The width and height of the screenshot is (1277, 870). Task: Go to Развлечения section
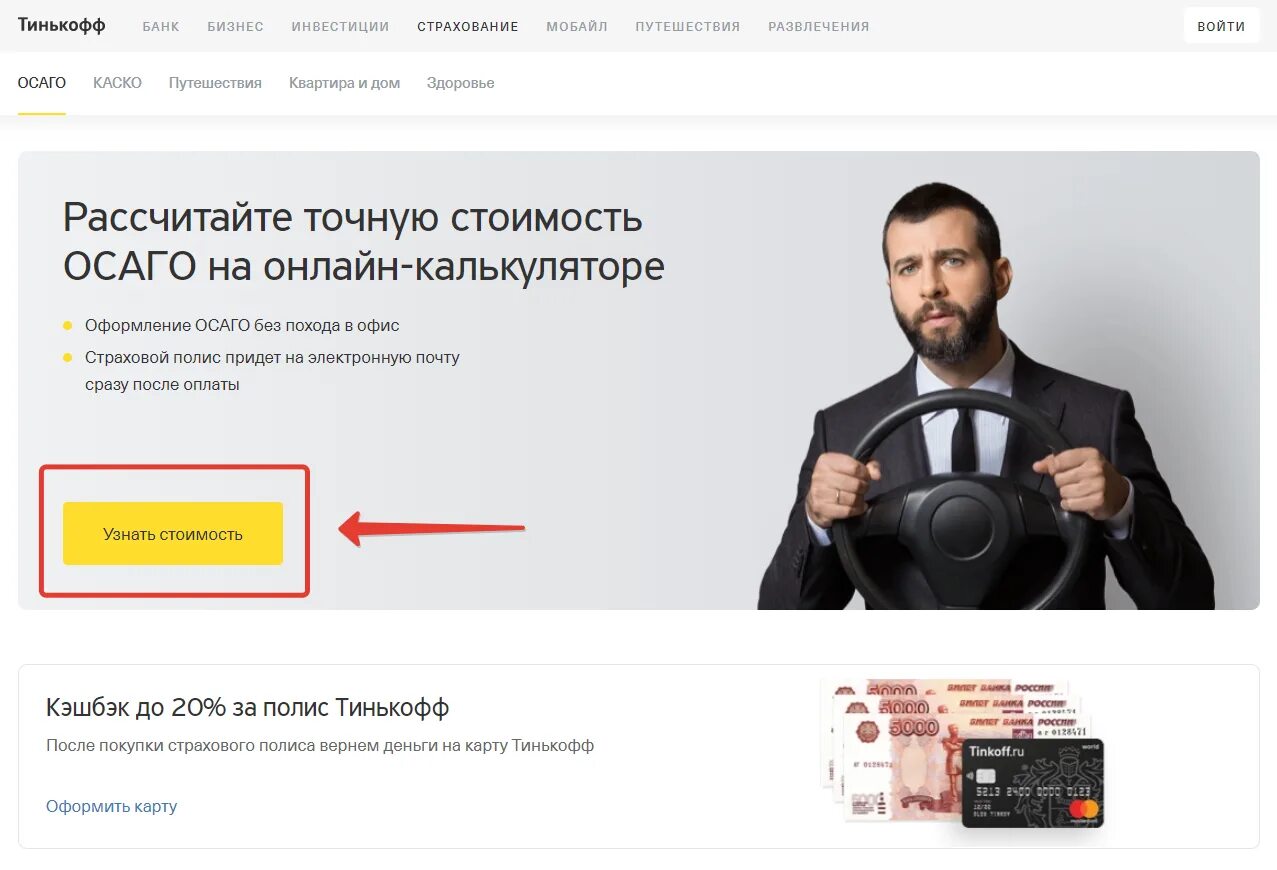819,27
